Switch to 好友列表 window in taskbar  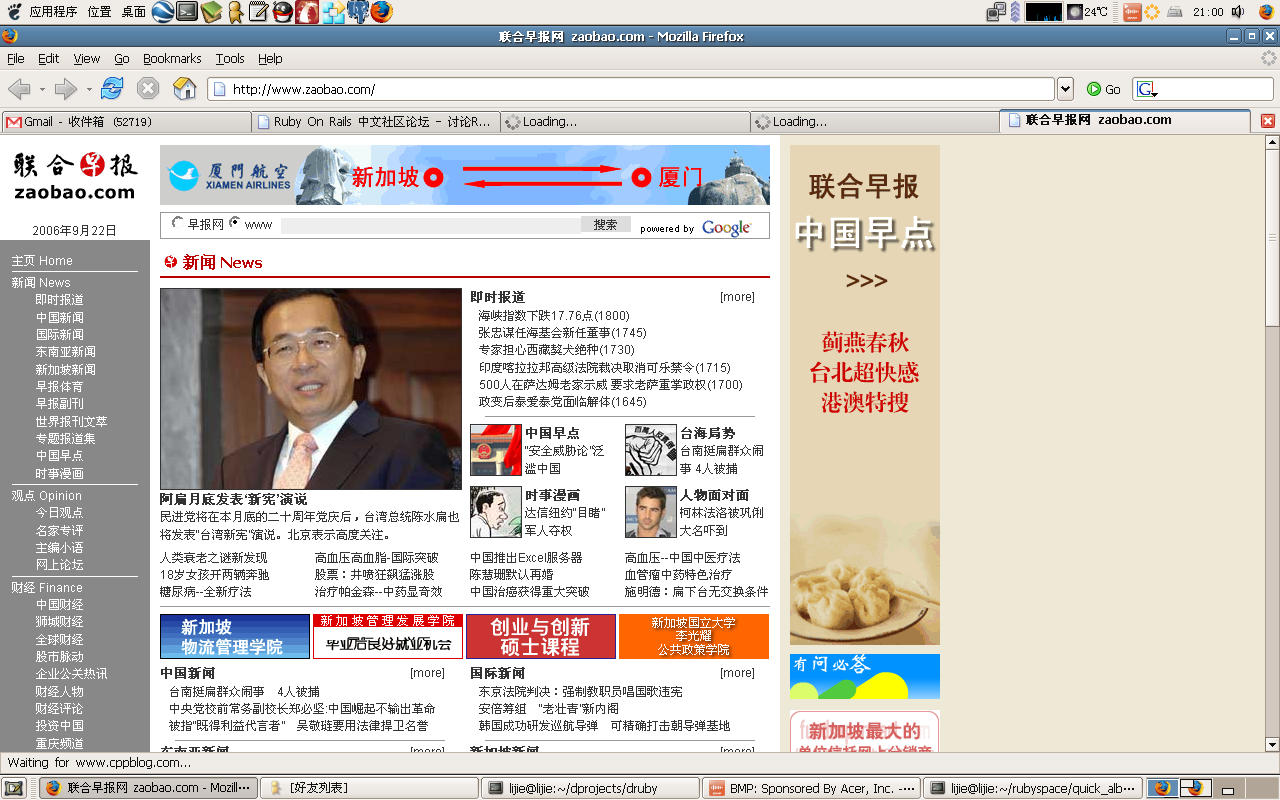pos(369,788)
